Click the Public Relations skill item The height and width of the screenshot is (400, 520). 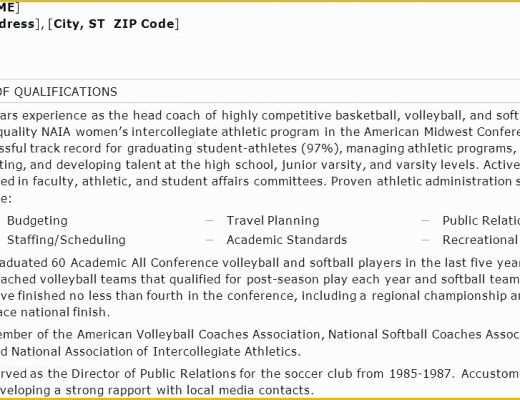pyautogui.click(x=481, y=221)
